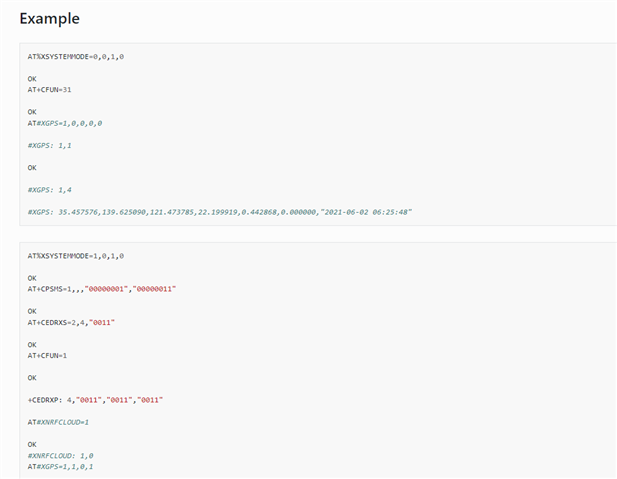617x479 pixels.
Task: Click the "2021-06-02 06:25:48" timestamp text
Action: 366,212
